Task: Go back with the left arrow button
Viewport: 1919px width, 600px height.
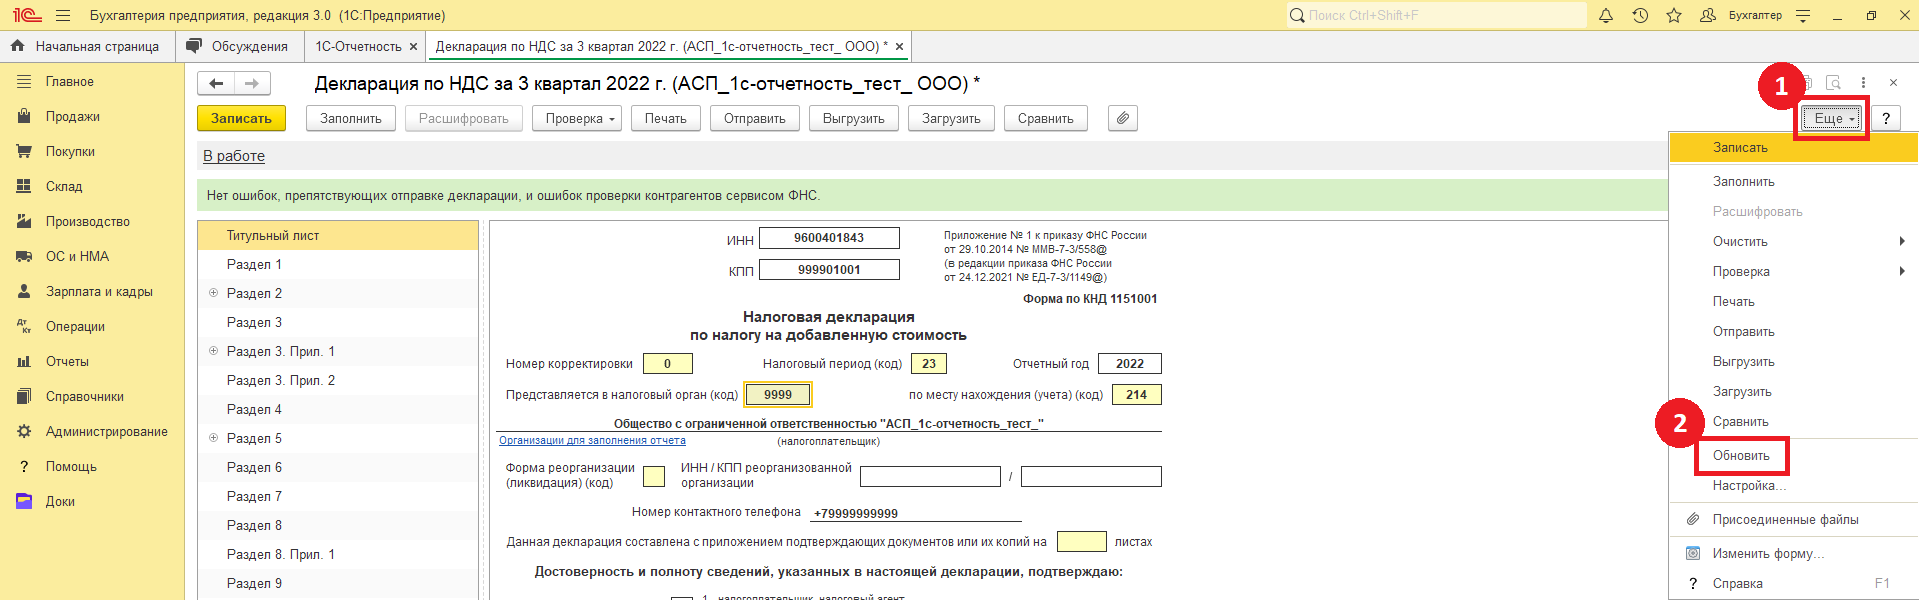Action: pos(216,83)
